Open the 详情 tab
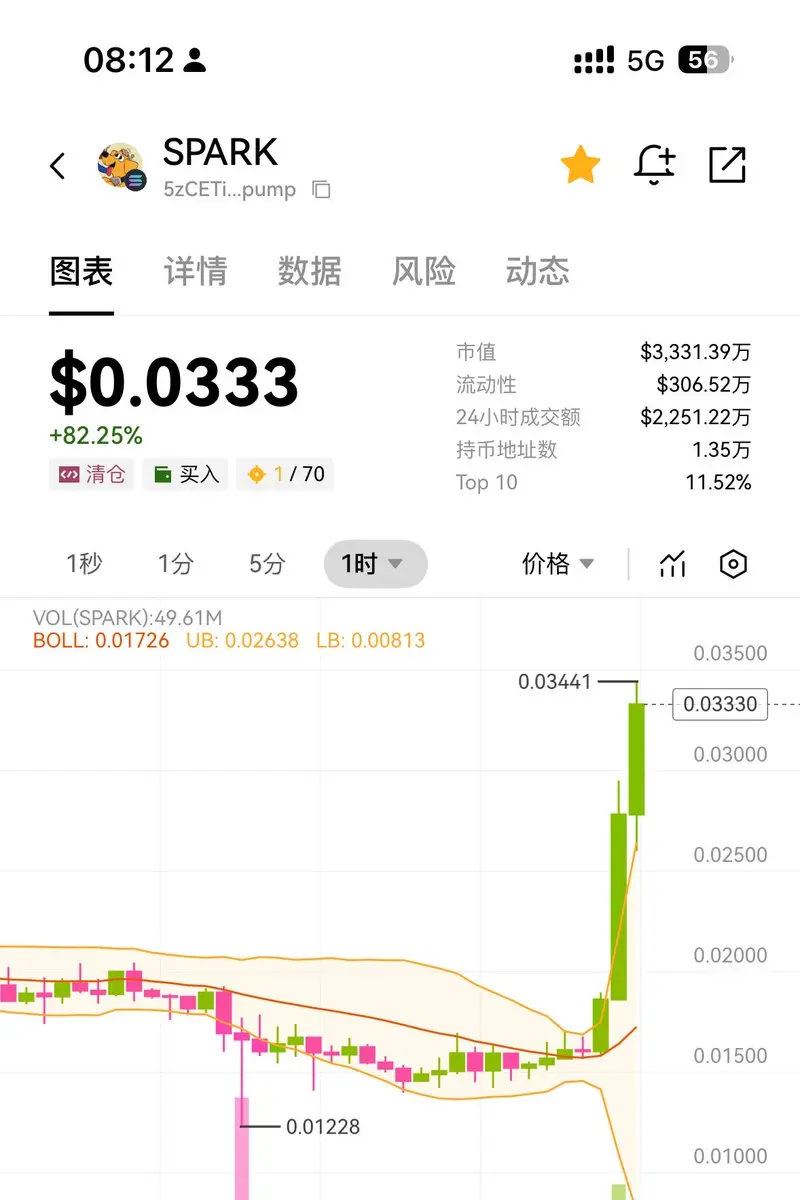800x1200 pixels. pos(195,271)
